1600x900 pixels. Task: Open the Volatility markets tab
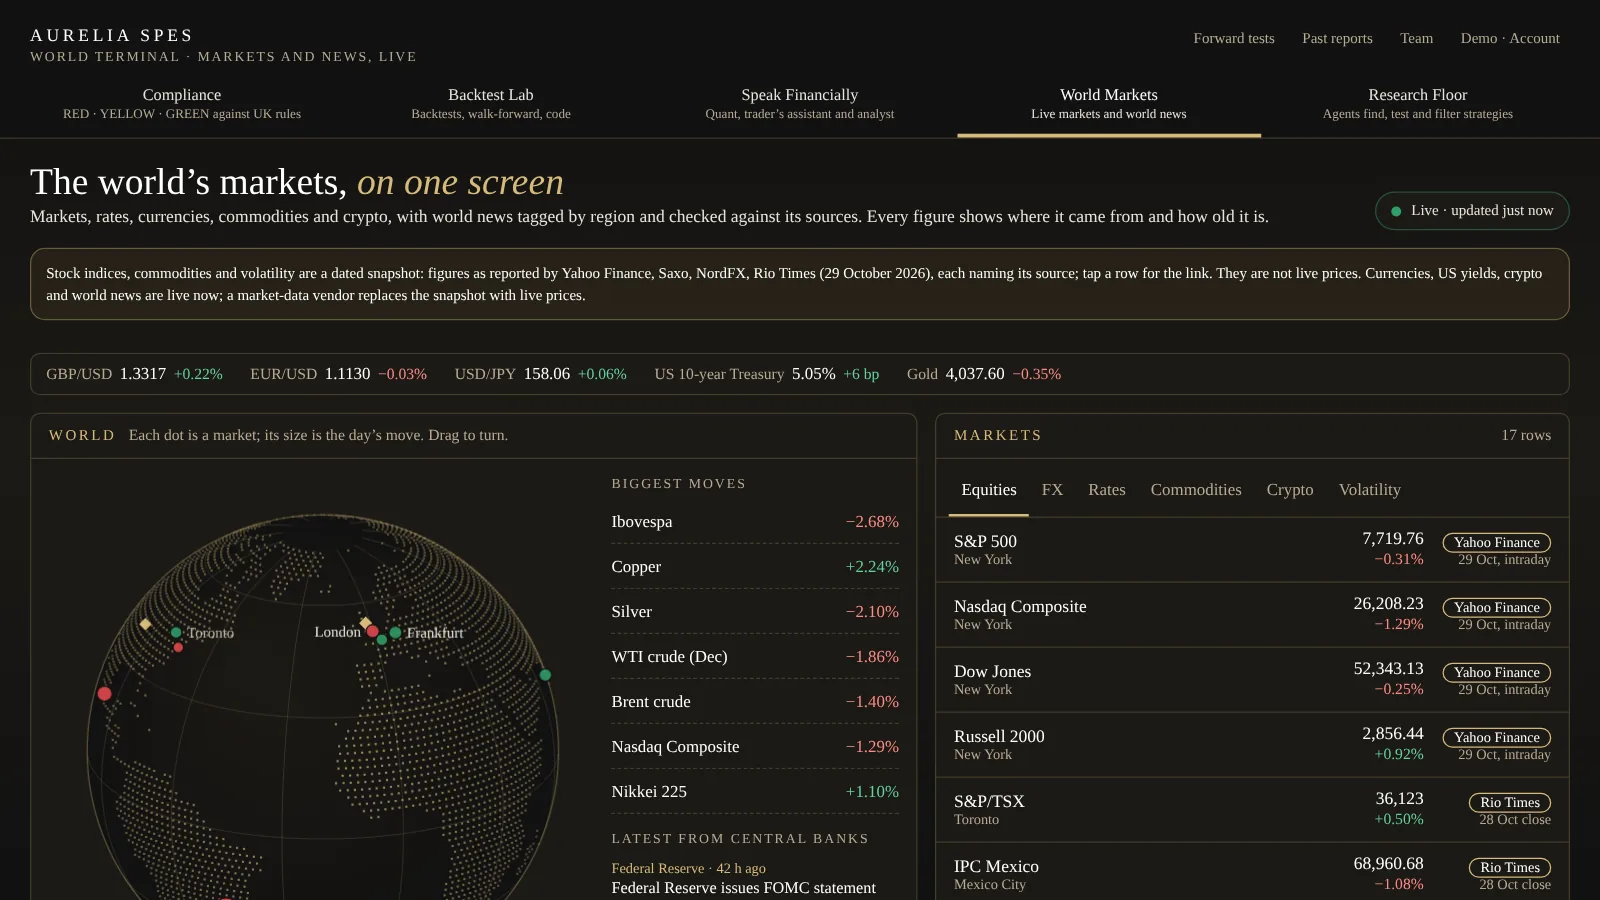tap(1370, 490)
